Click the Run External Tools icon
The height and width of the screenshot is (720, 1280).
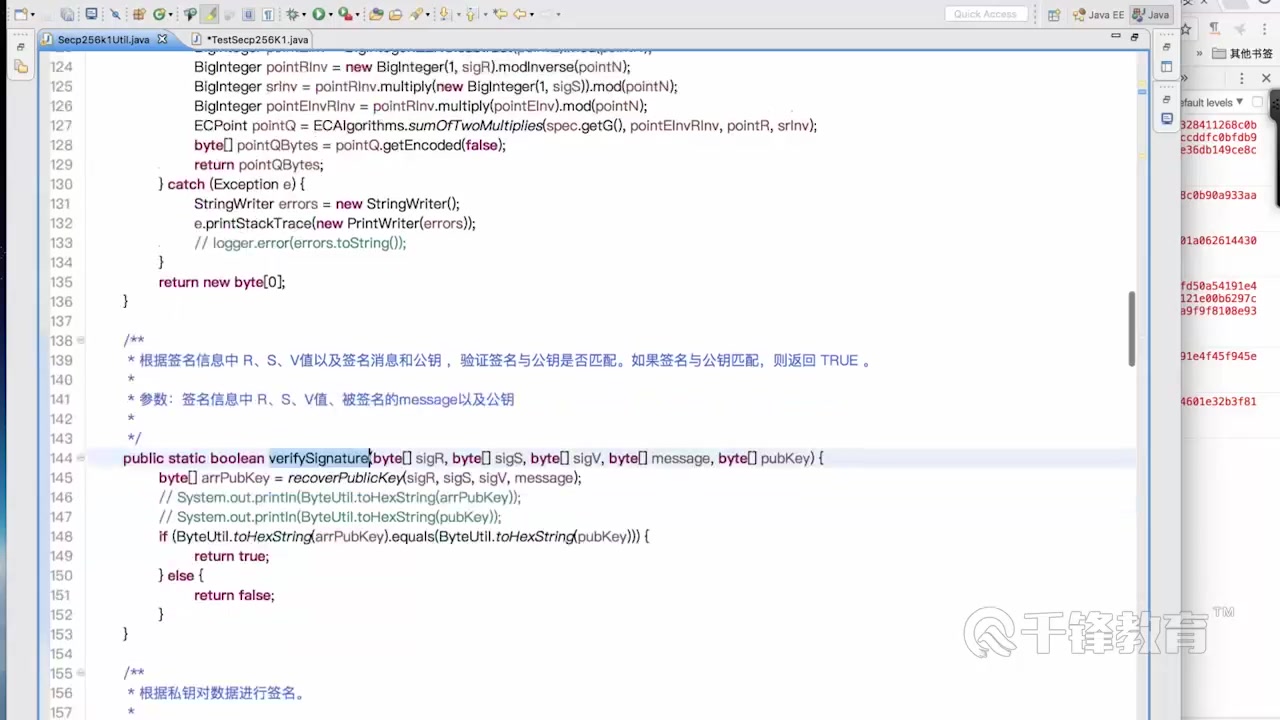click(345, 14)
